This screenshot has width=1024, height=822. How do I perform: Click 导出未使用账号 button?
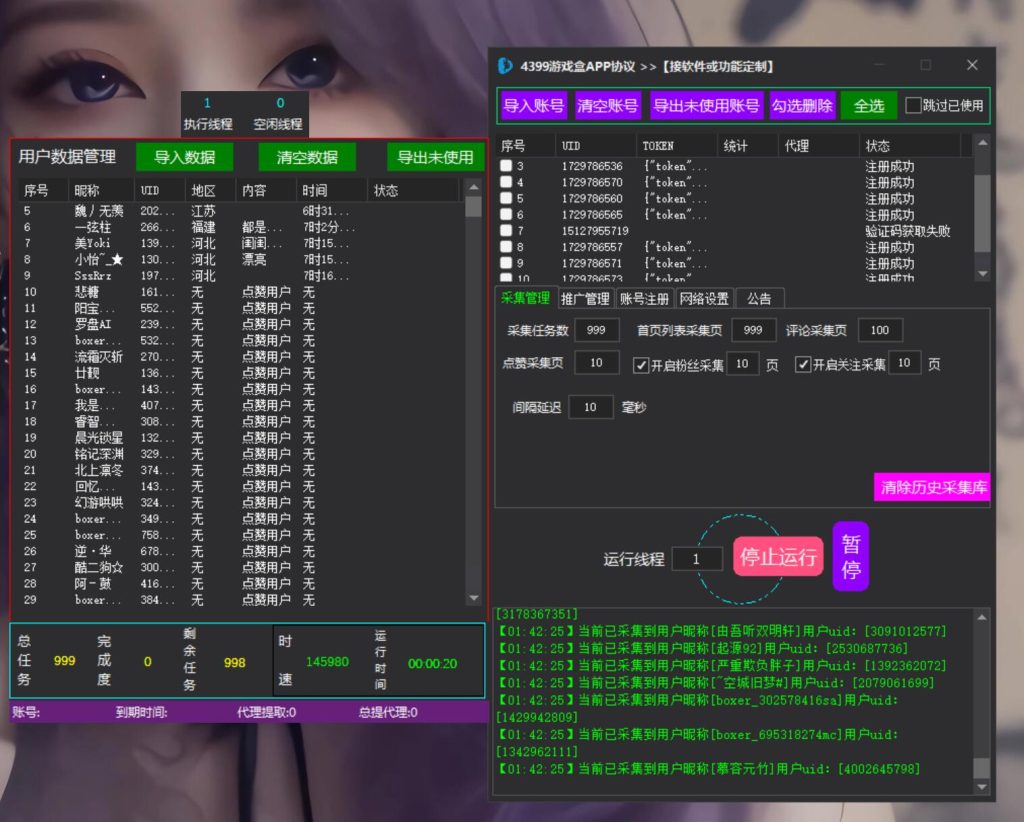(x=706, y=106)
